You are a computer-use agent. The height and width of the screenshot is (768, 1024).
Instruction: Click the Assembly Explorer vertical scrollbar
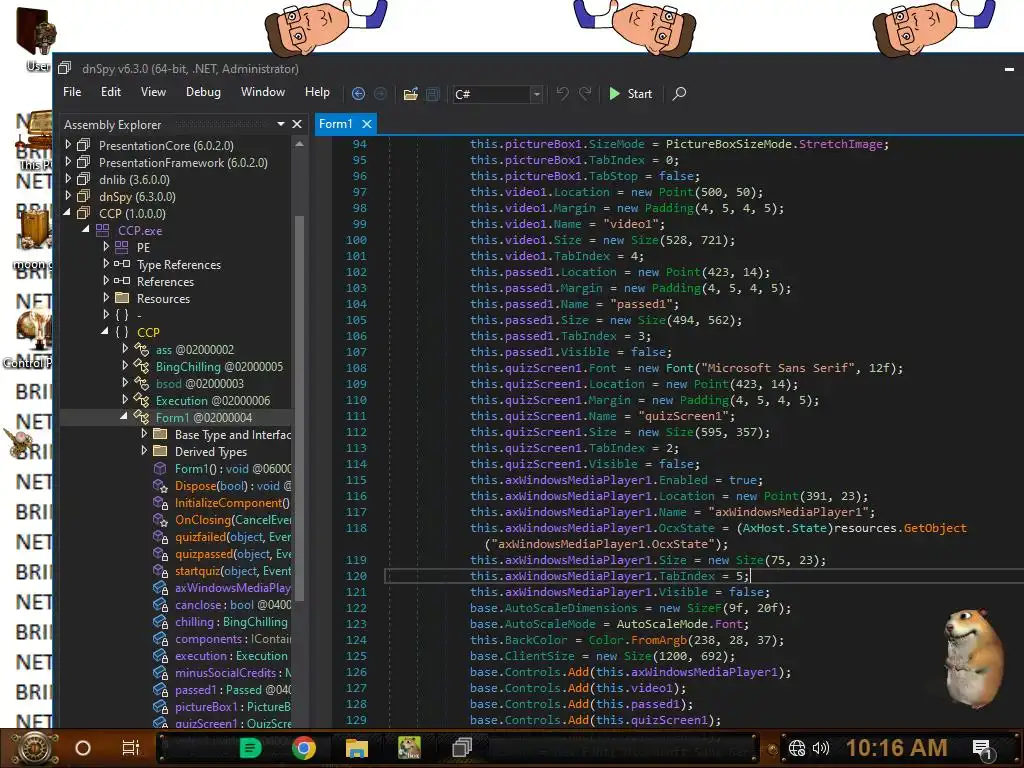point(300,408)
